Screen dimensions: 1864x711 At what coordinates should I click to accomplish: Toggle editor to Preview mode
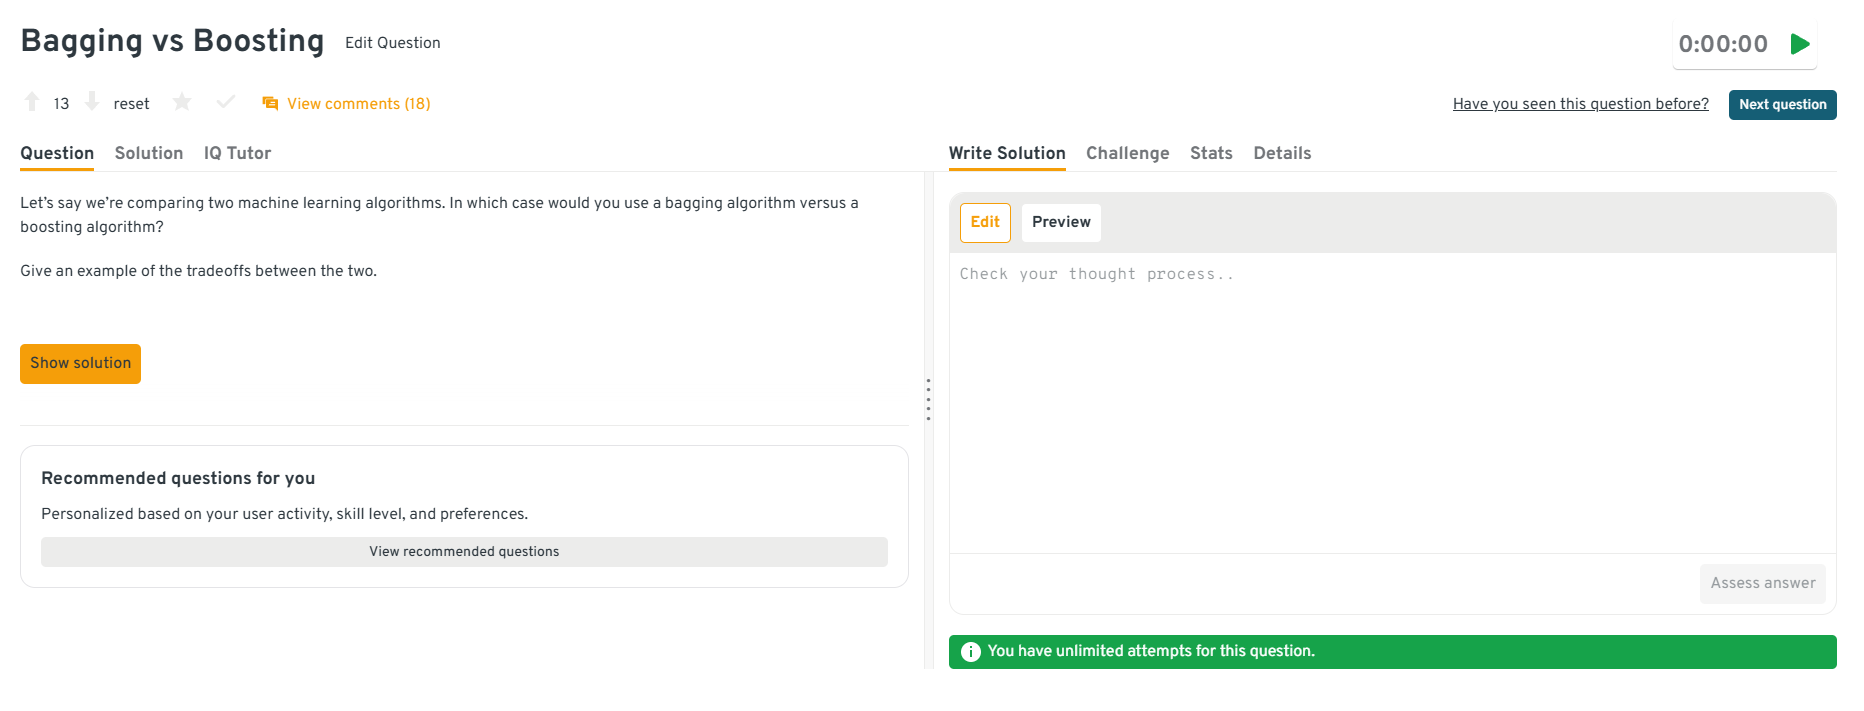(x=1061, y=222)
